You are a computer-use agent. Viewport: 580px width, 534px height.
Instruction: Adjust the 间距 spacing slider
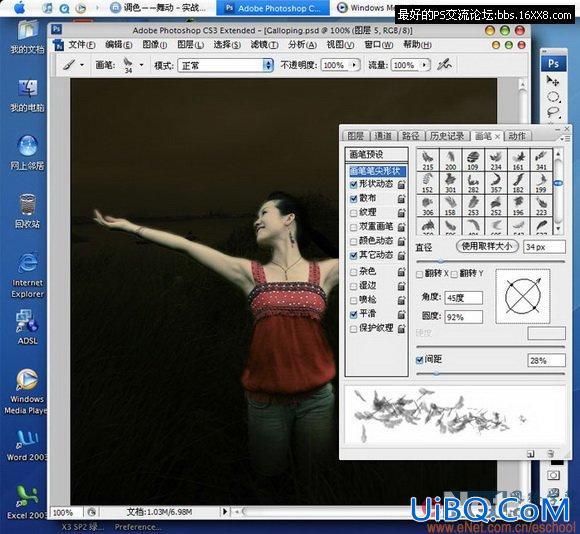point(490,374)
